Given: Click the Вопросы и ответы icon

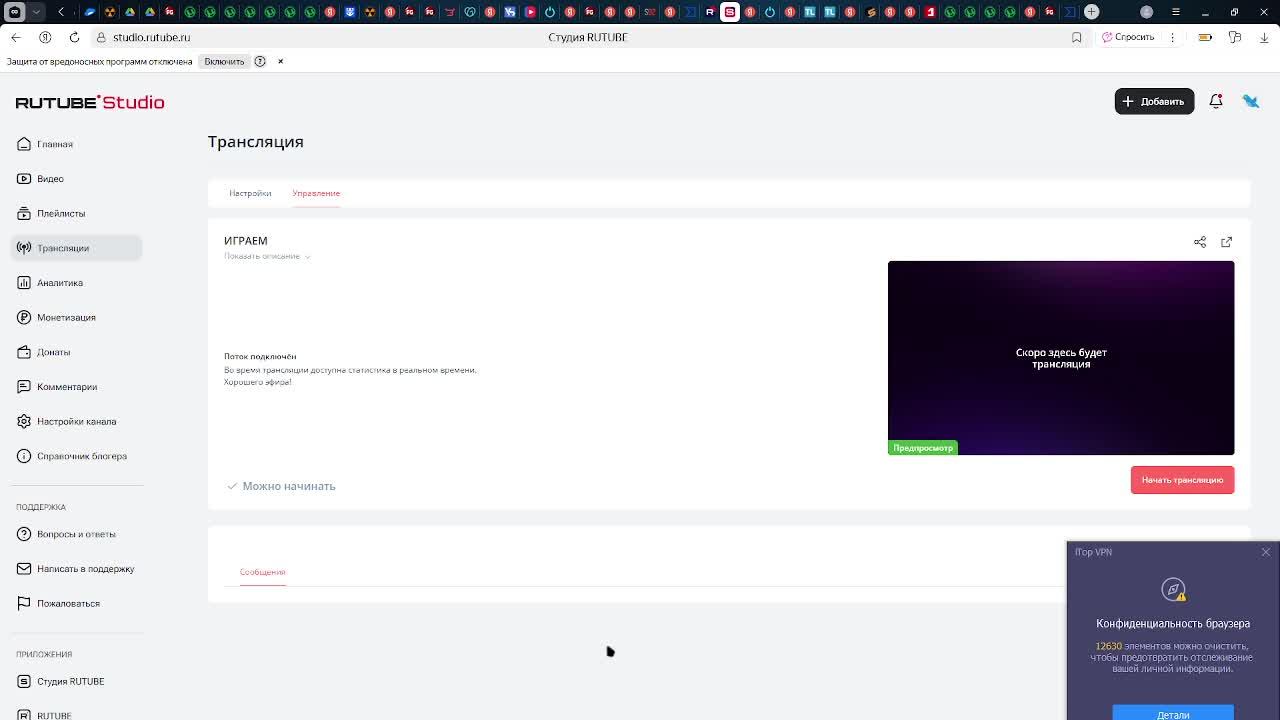Looking at the screenshot, I should tap(24, 534).
